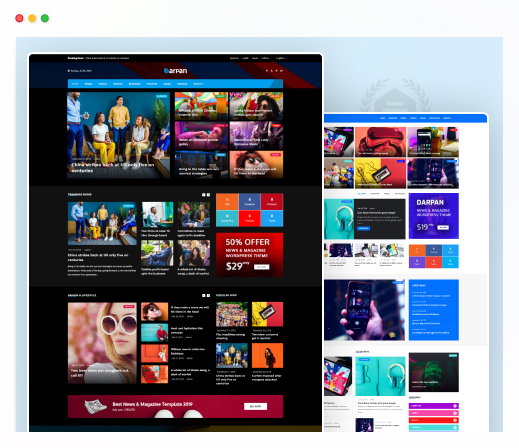Open the purple category bar in light template
The height and width of the screenshot is (448, 519).
pos(434,406)
